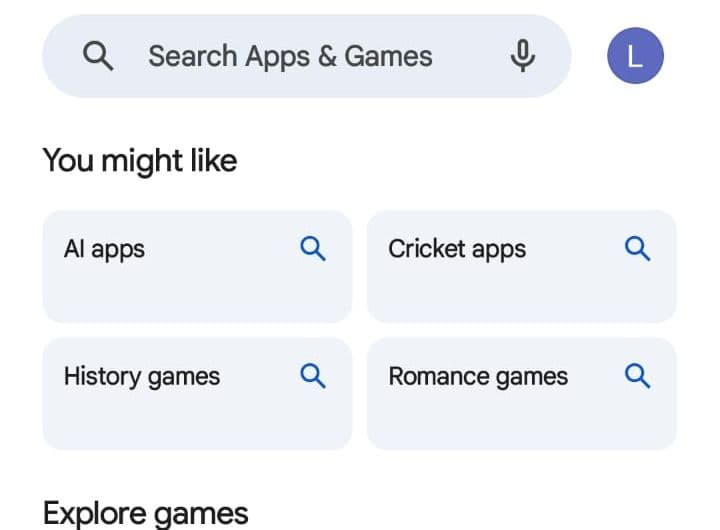
Task: Select the Cricket apps suggestion label
Action: pyautogui.click(x=457, y=249)
